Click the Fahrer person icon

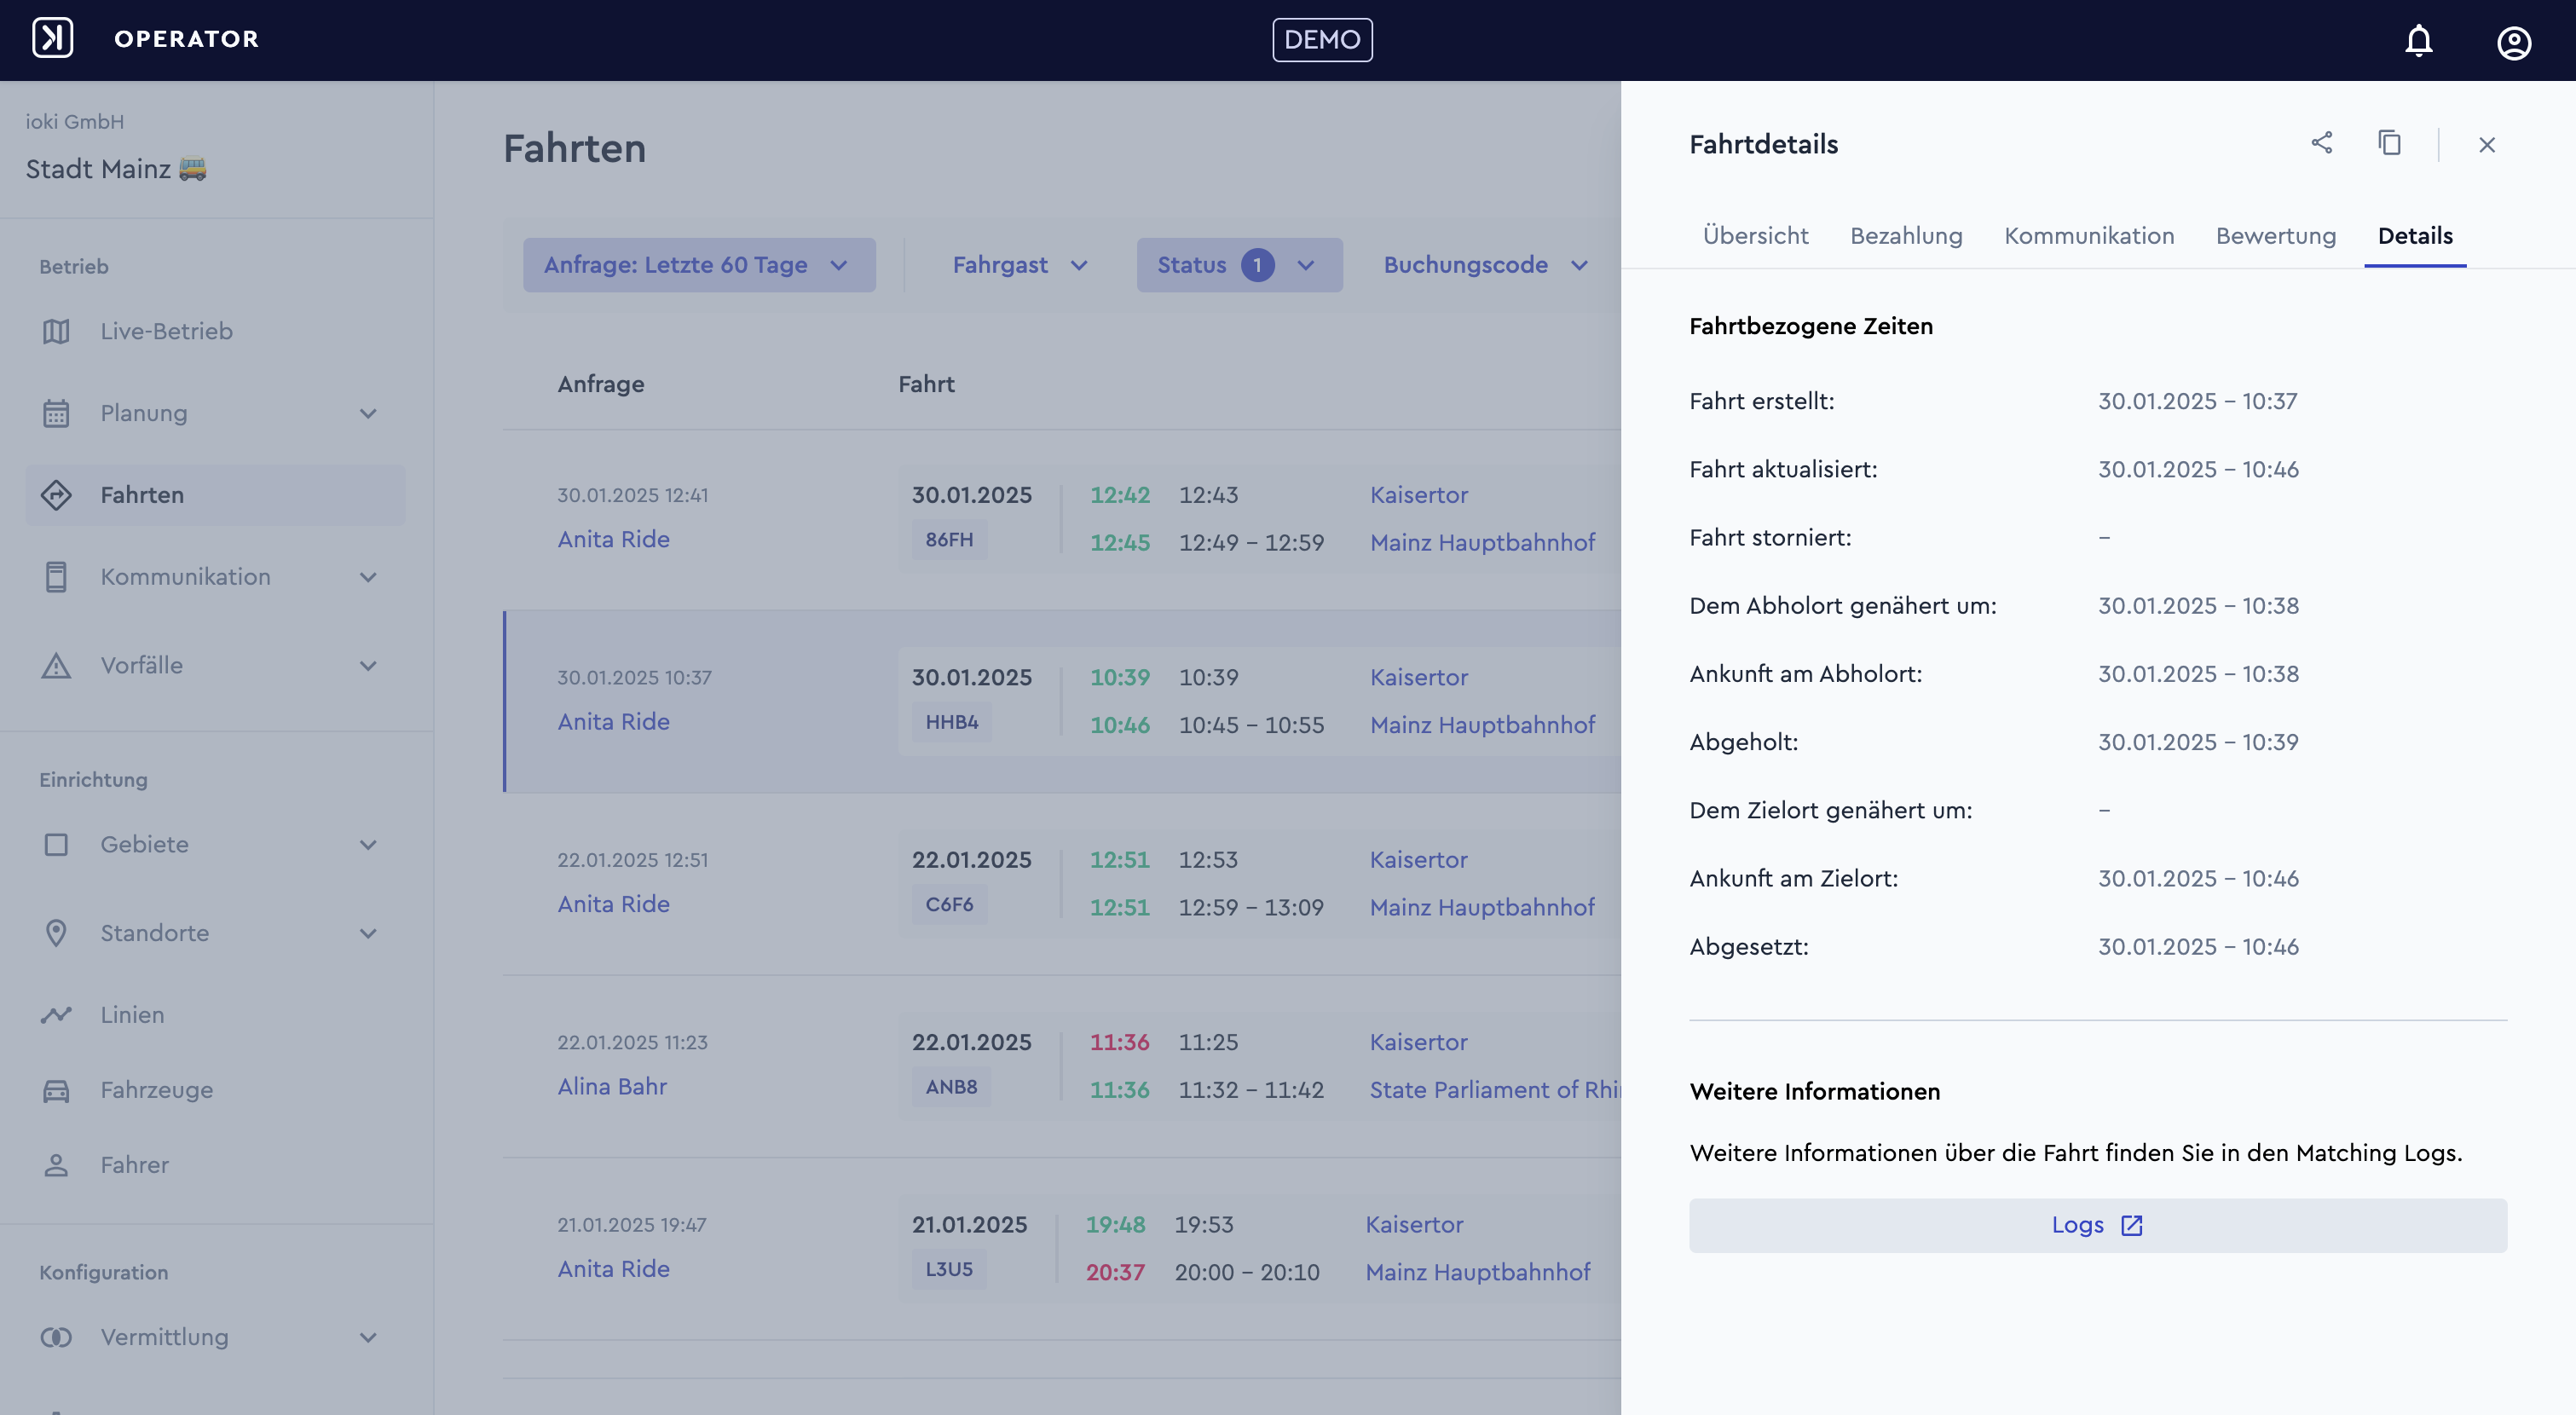coord(56,1165)
